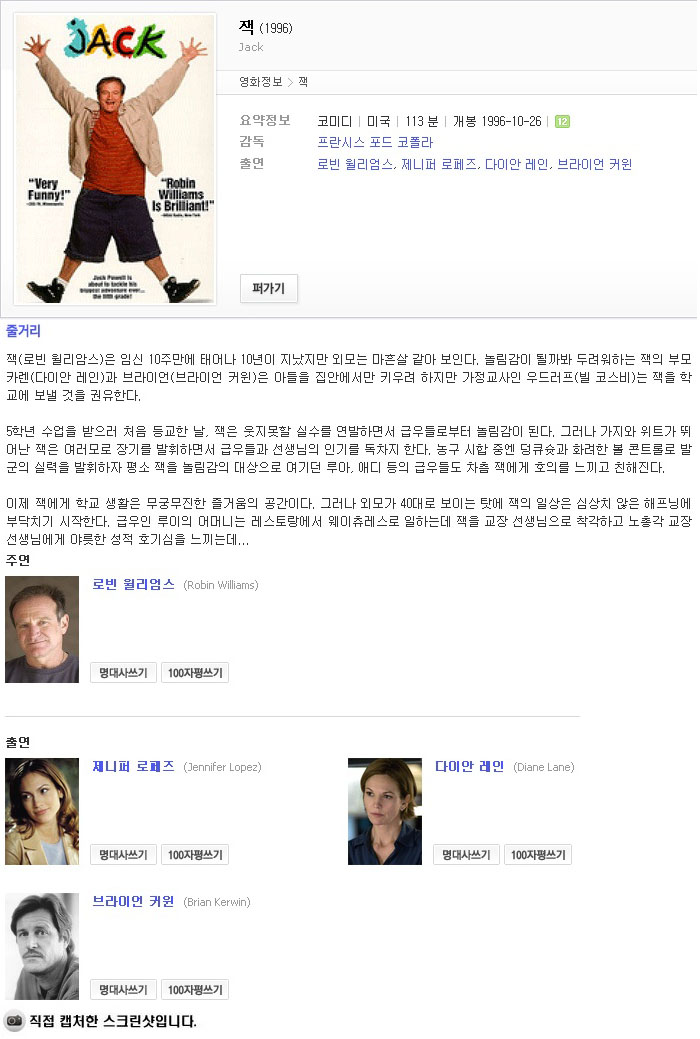700x1039 pixels.
Task: Open the 다이안 레인 name heading link
Action: pos(469,766)
